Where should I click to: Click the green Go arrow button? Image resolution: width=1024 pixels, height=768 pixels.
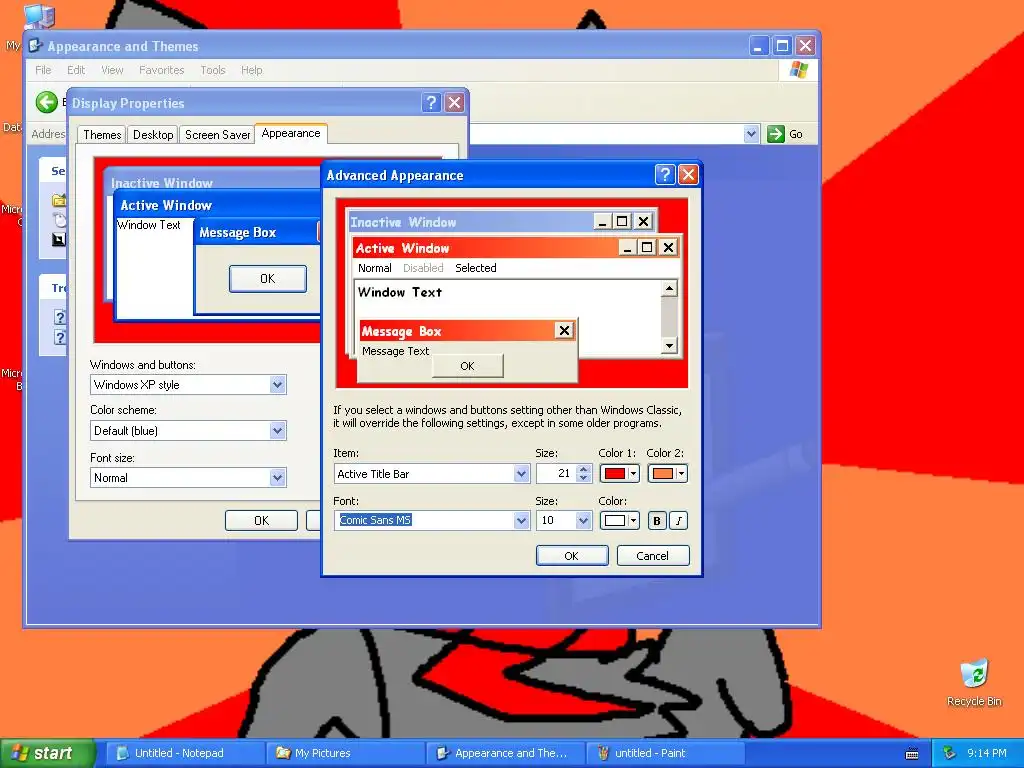pyautogui.click(x=775, y=134)
